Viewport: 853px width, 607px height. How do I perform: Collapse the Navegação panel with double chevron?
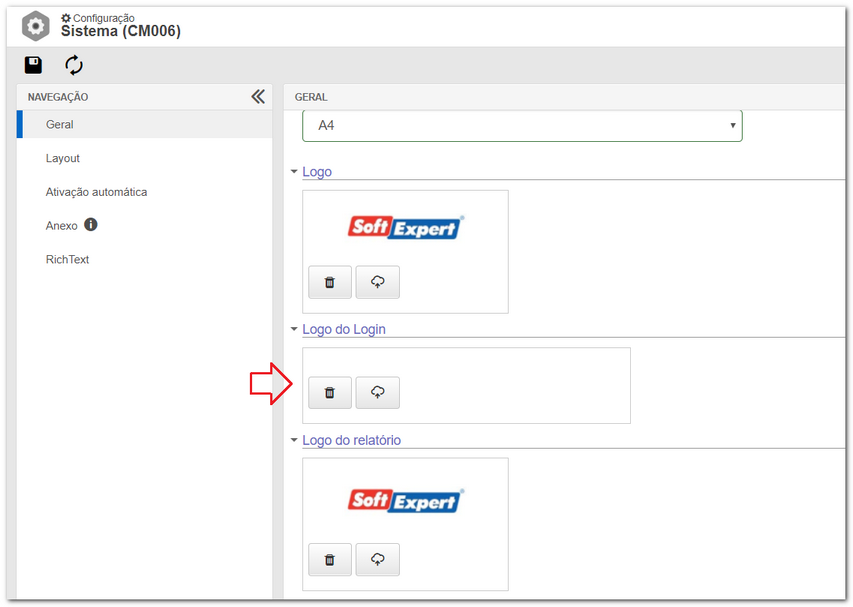click(258, 97)
